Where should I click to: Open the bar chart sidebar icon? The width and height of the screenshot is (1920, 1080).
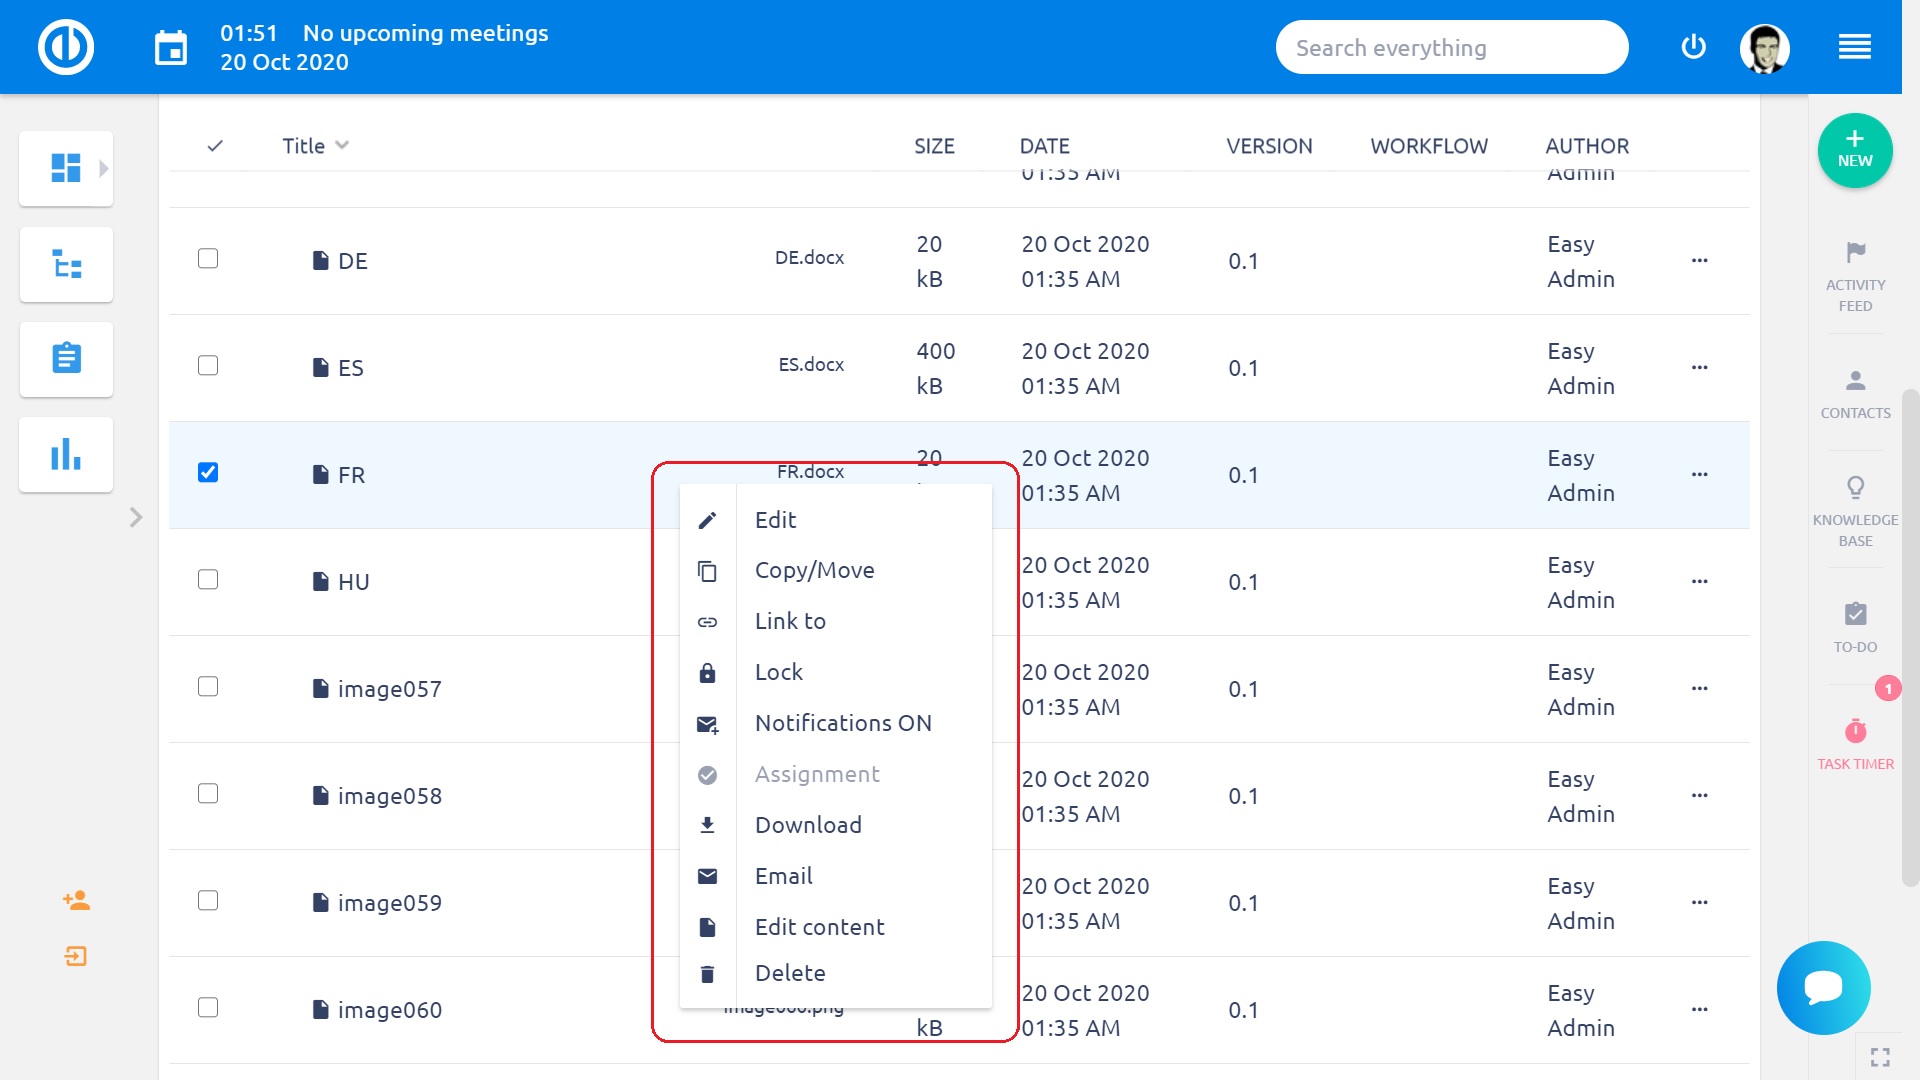pos(66,454)
